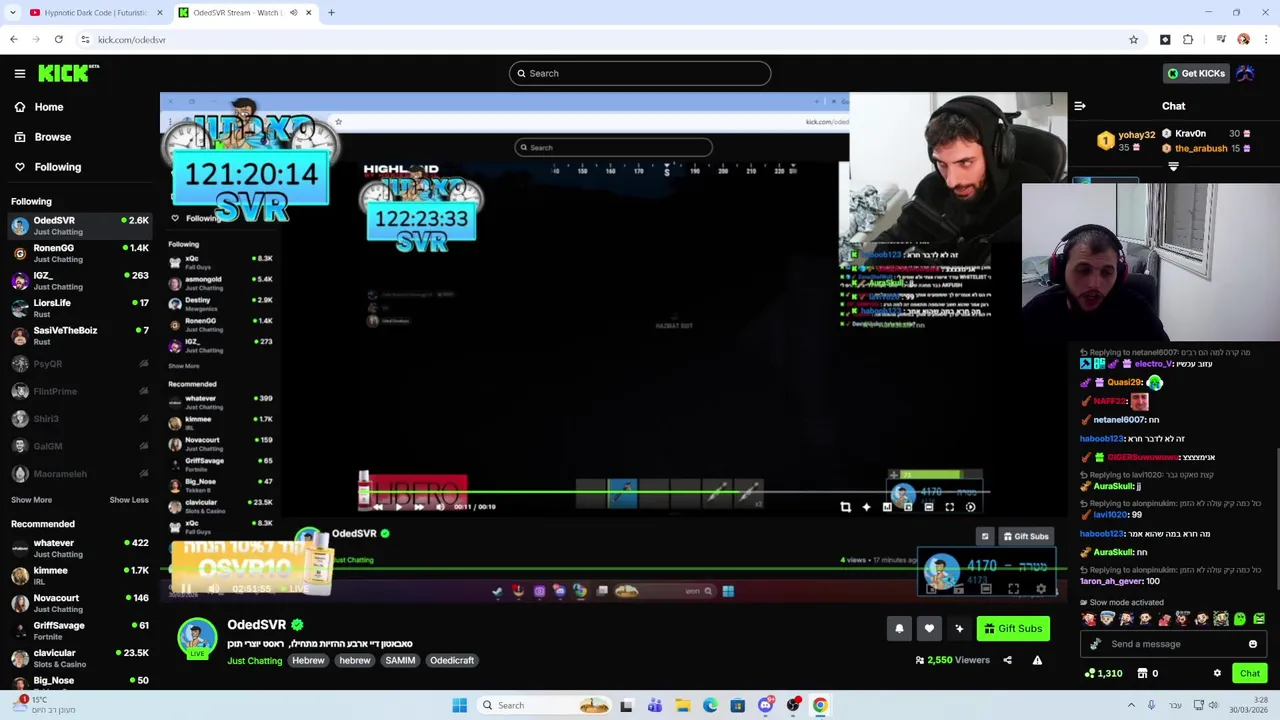The image size is (1280, 720).
Task: Click Get KICKs button
Action: [1196, 73]
